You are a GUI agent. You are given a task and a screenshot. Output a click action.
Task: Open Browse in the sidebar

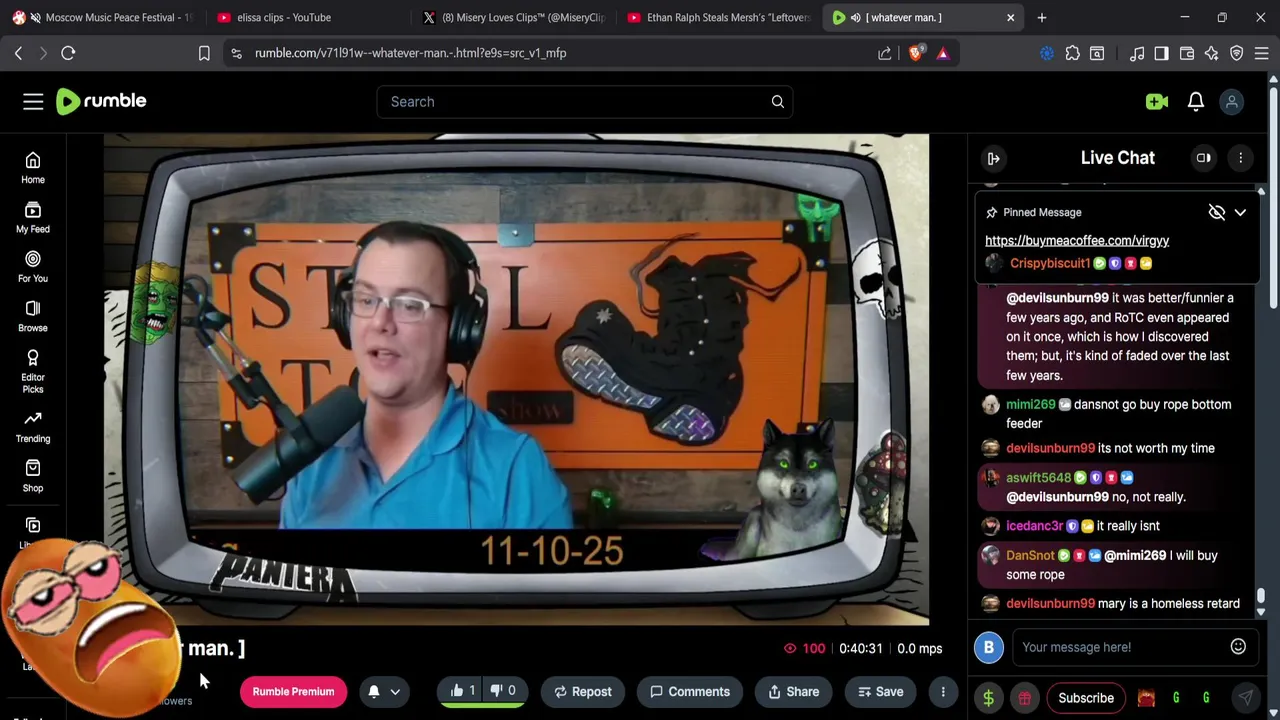[x=33, y=316]
